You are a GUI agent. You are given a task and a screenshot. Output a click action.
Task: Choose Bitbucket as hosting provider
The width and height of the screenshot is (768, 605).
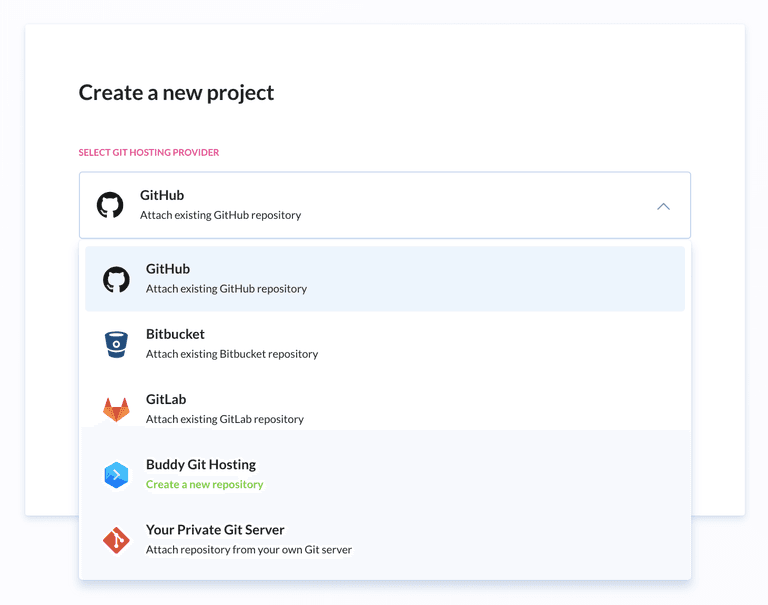click(385, 344)
